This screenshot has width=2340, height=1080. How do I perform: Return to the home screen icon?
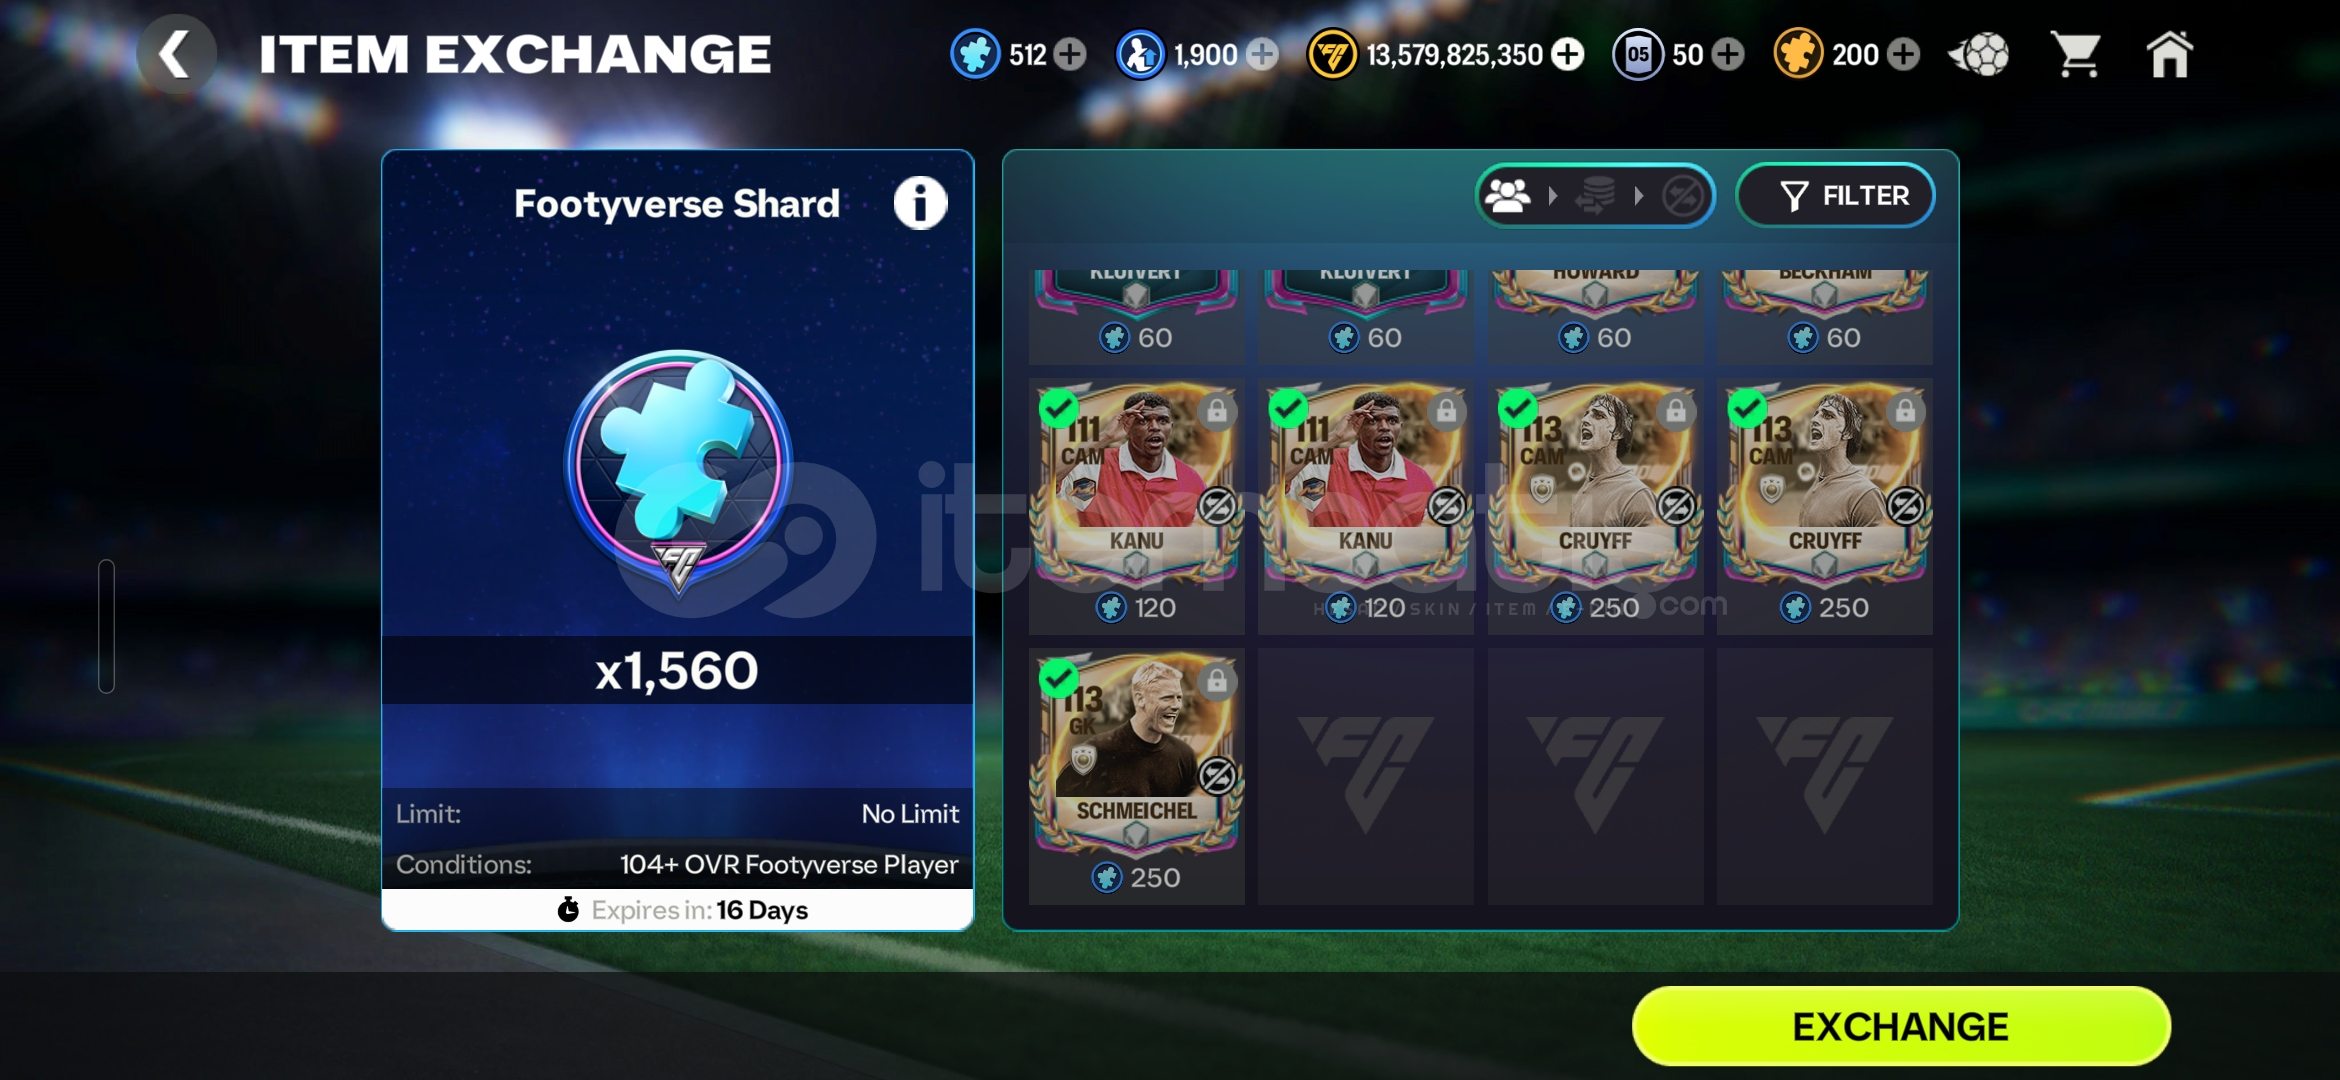click(x=2168, y=54)
